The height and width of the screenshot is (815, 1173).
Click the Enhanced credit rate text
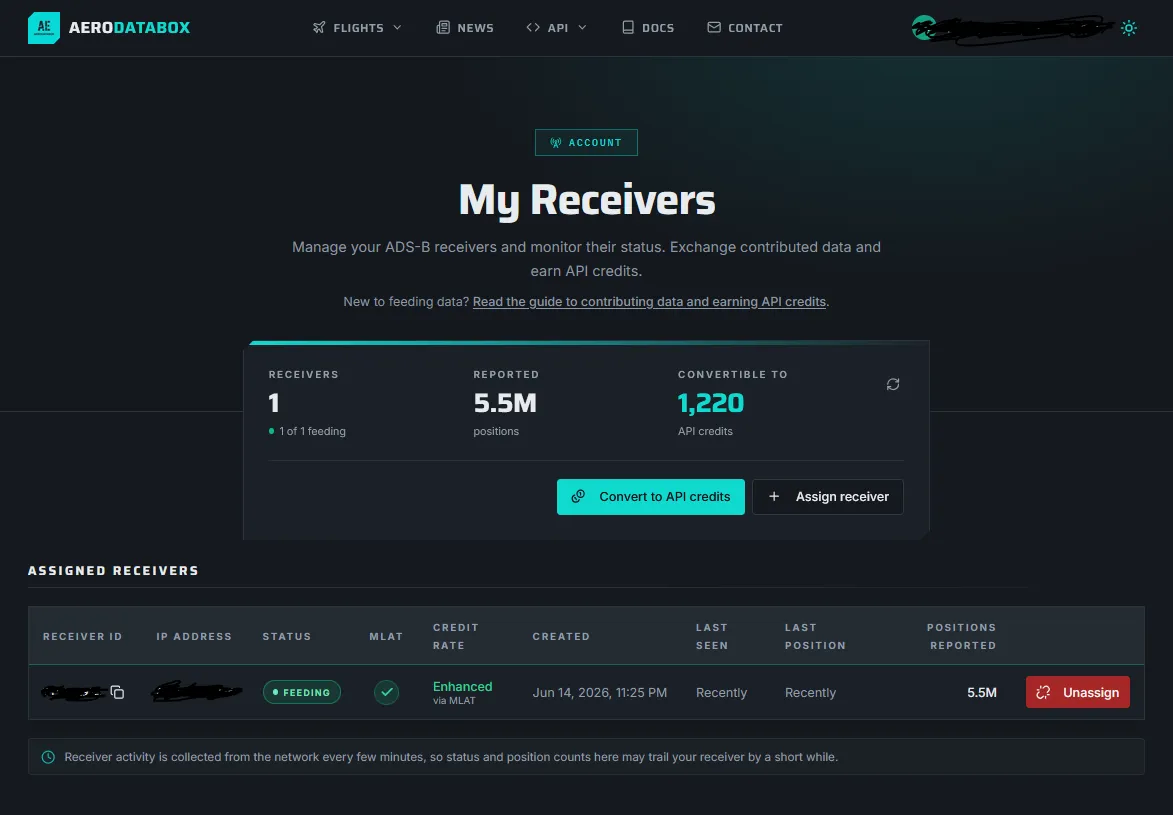462,686
